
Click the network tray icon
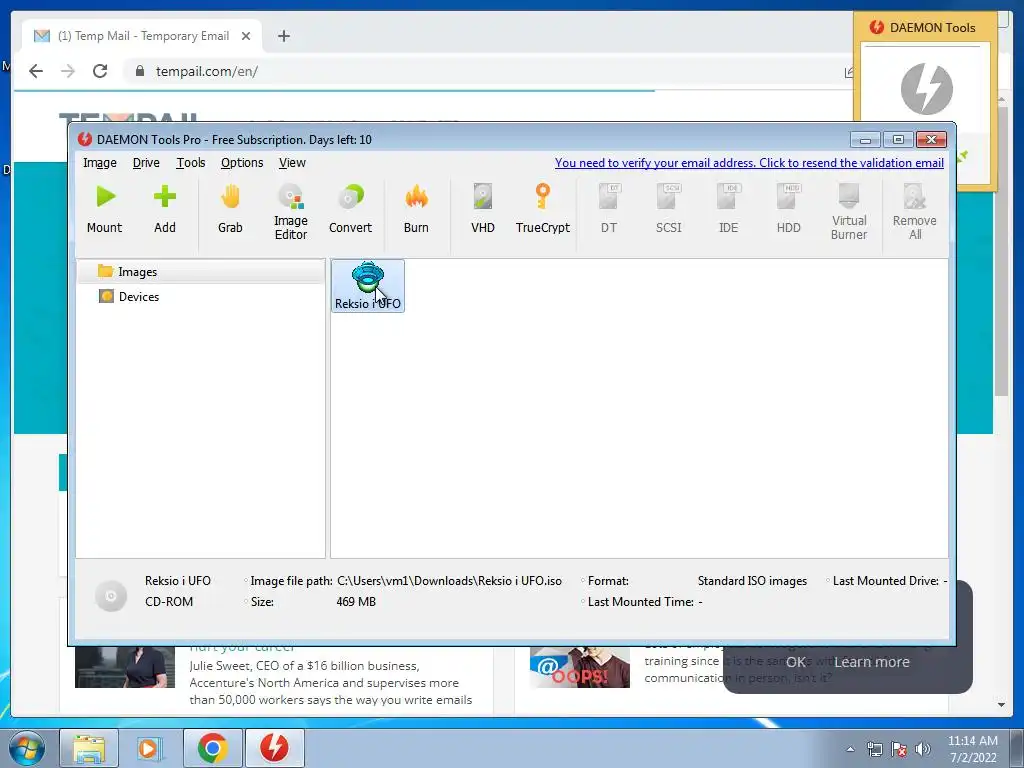(x=874, y=749)
